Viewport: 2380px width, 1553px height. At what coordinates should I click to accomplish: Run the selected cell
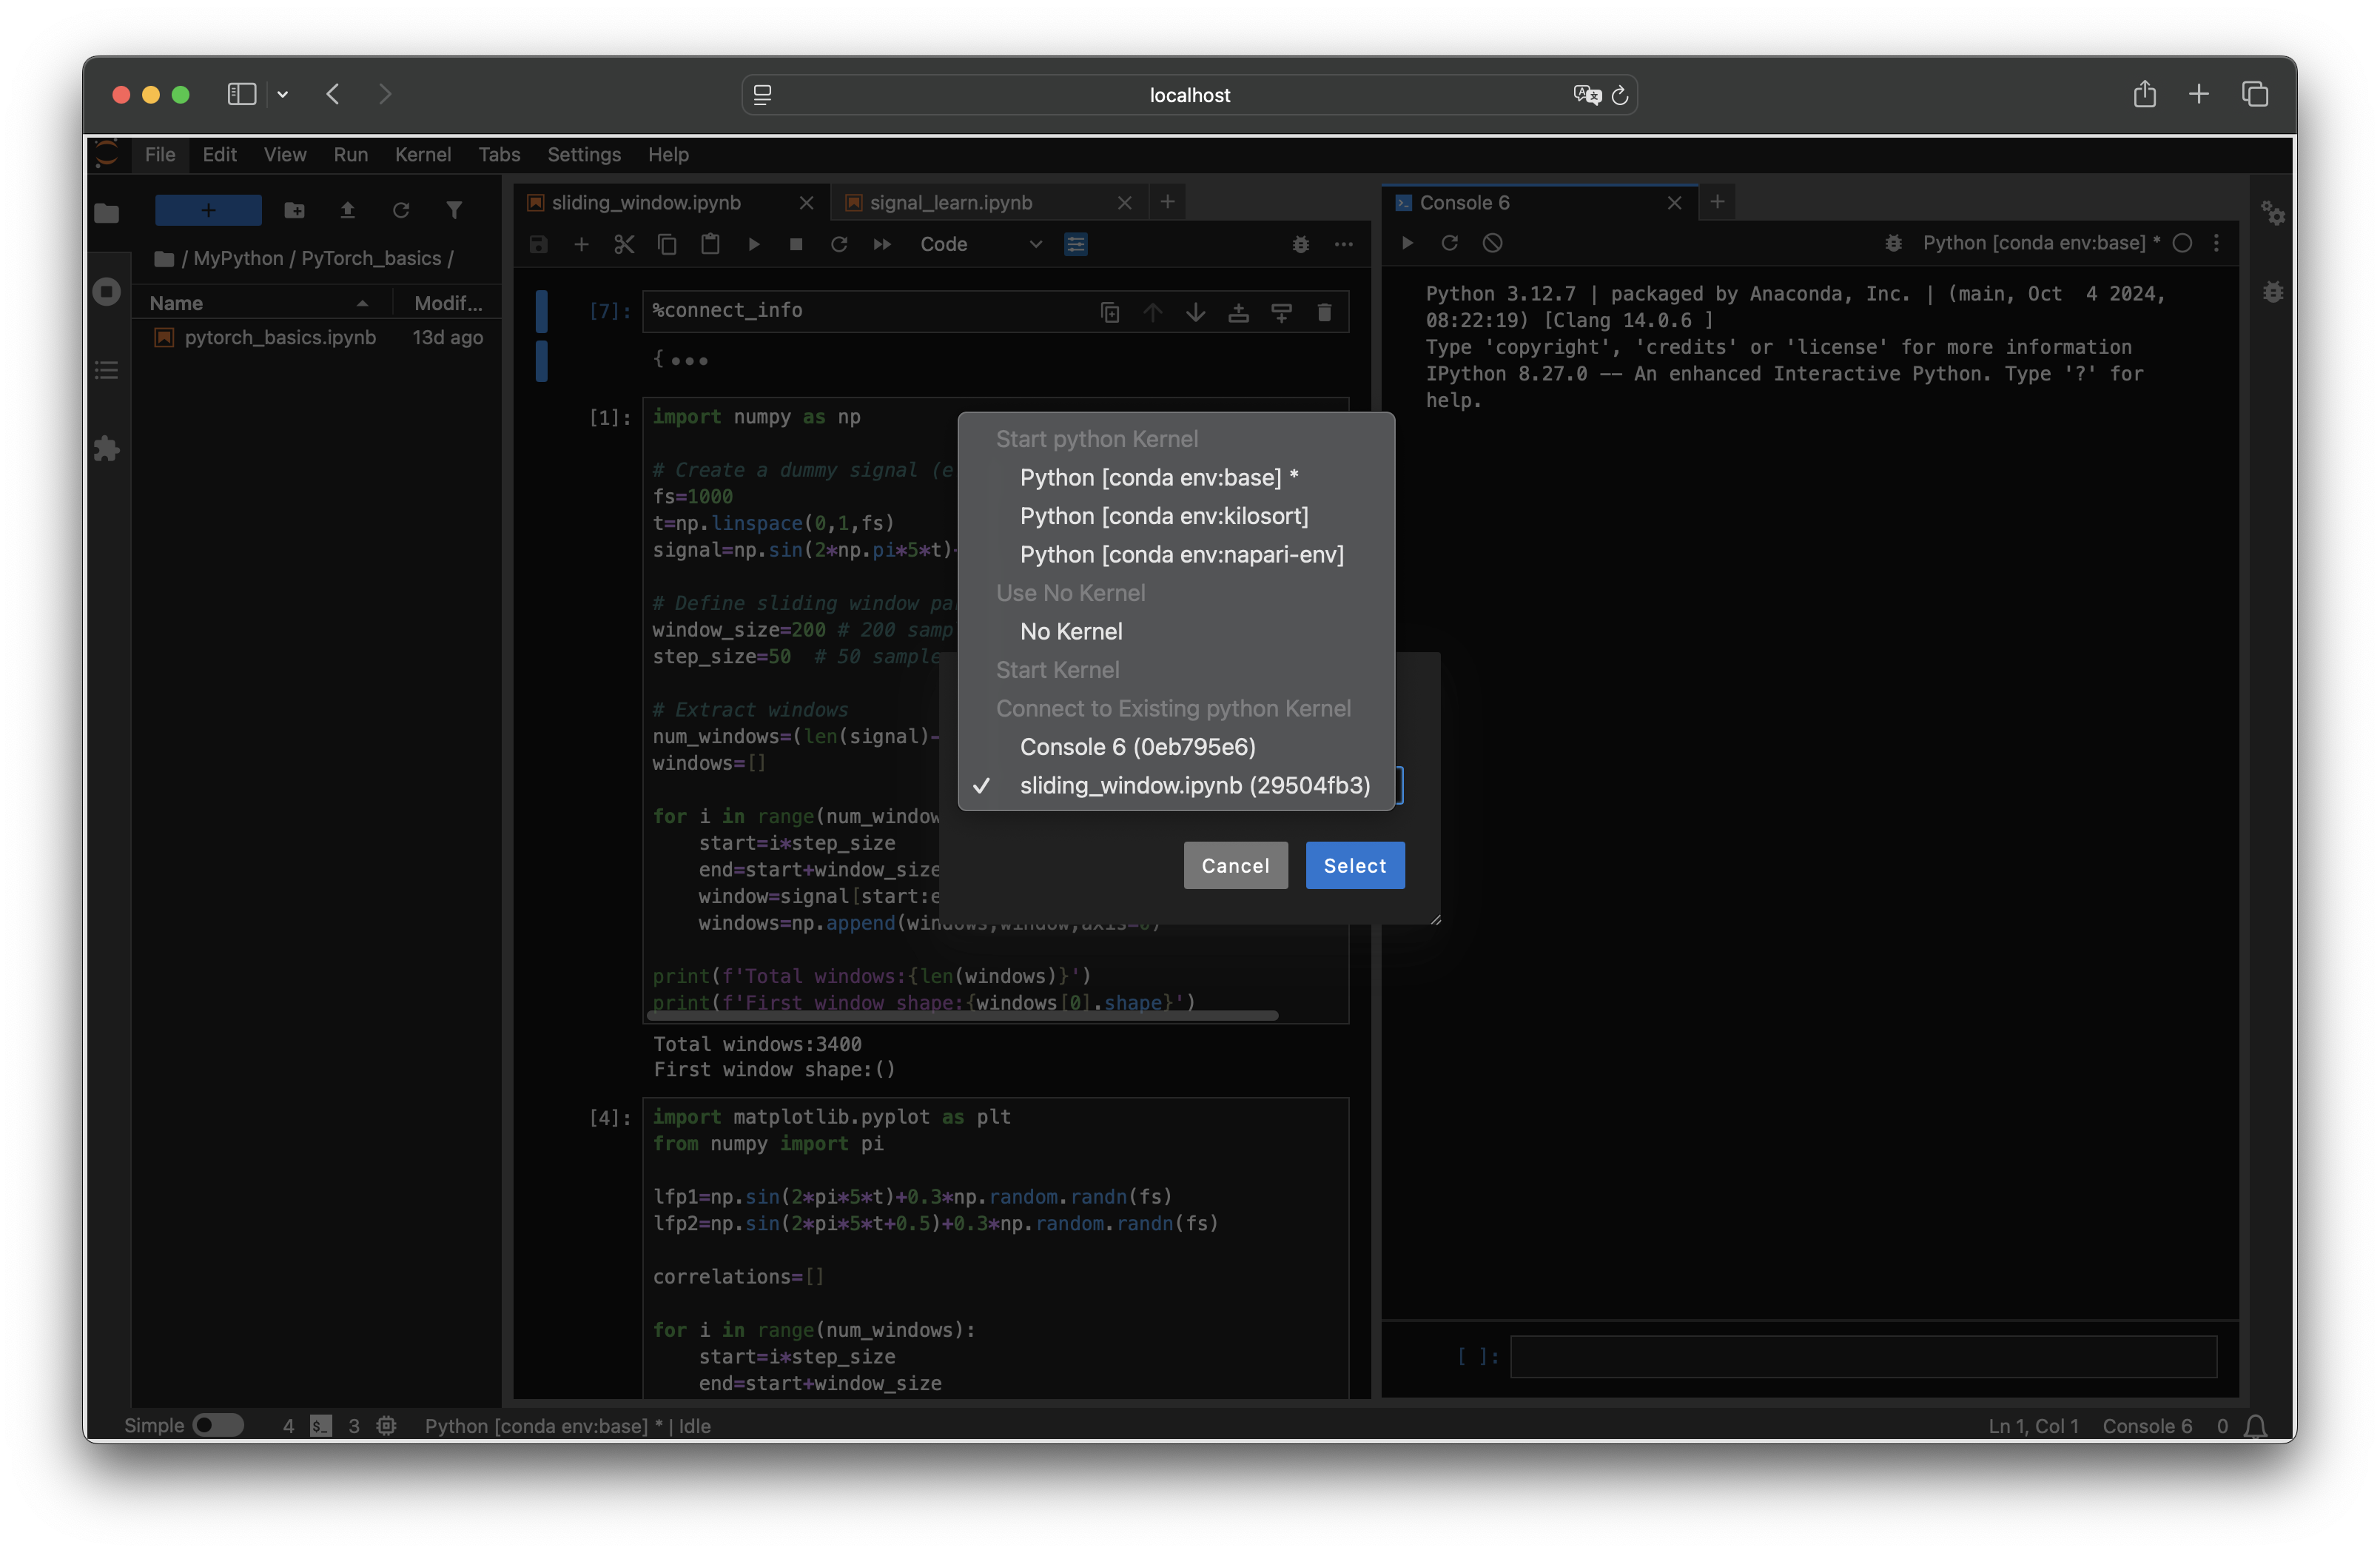pyautogui.click(x=753, y=244)
